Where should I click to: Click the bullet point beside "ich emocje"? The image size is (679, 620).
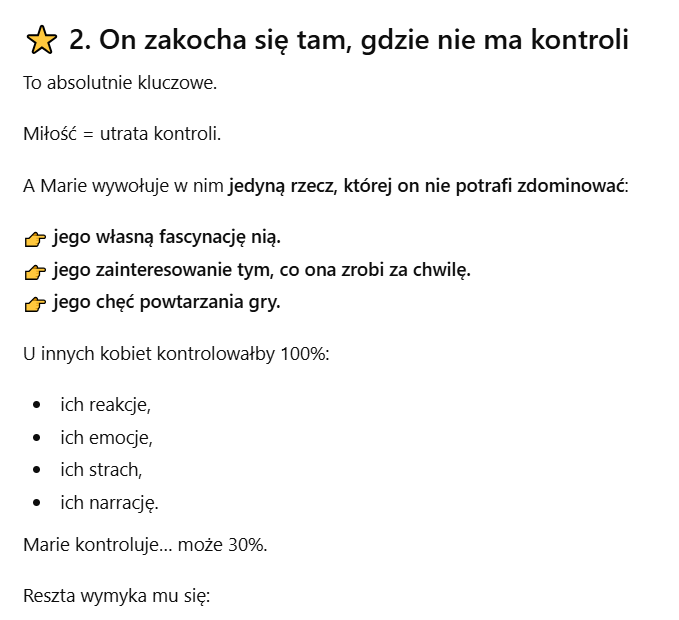pyautogui.click(x=37, y=437)
